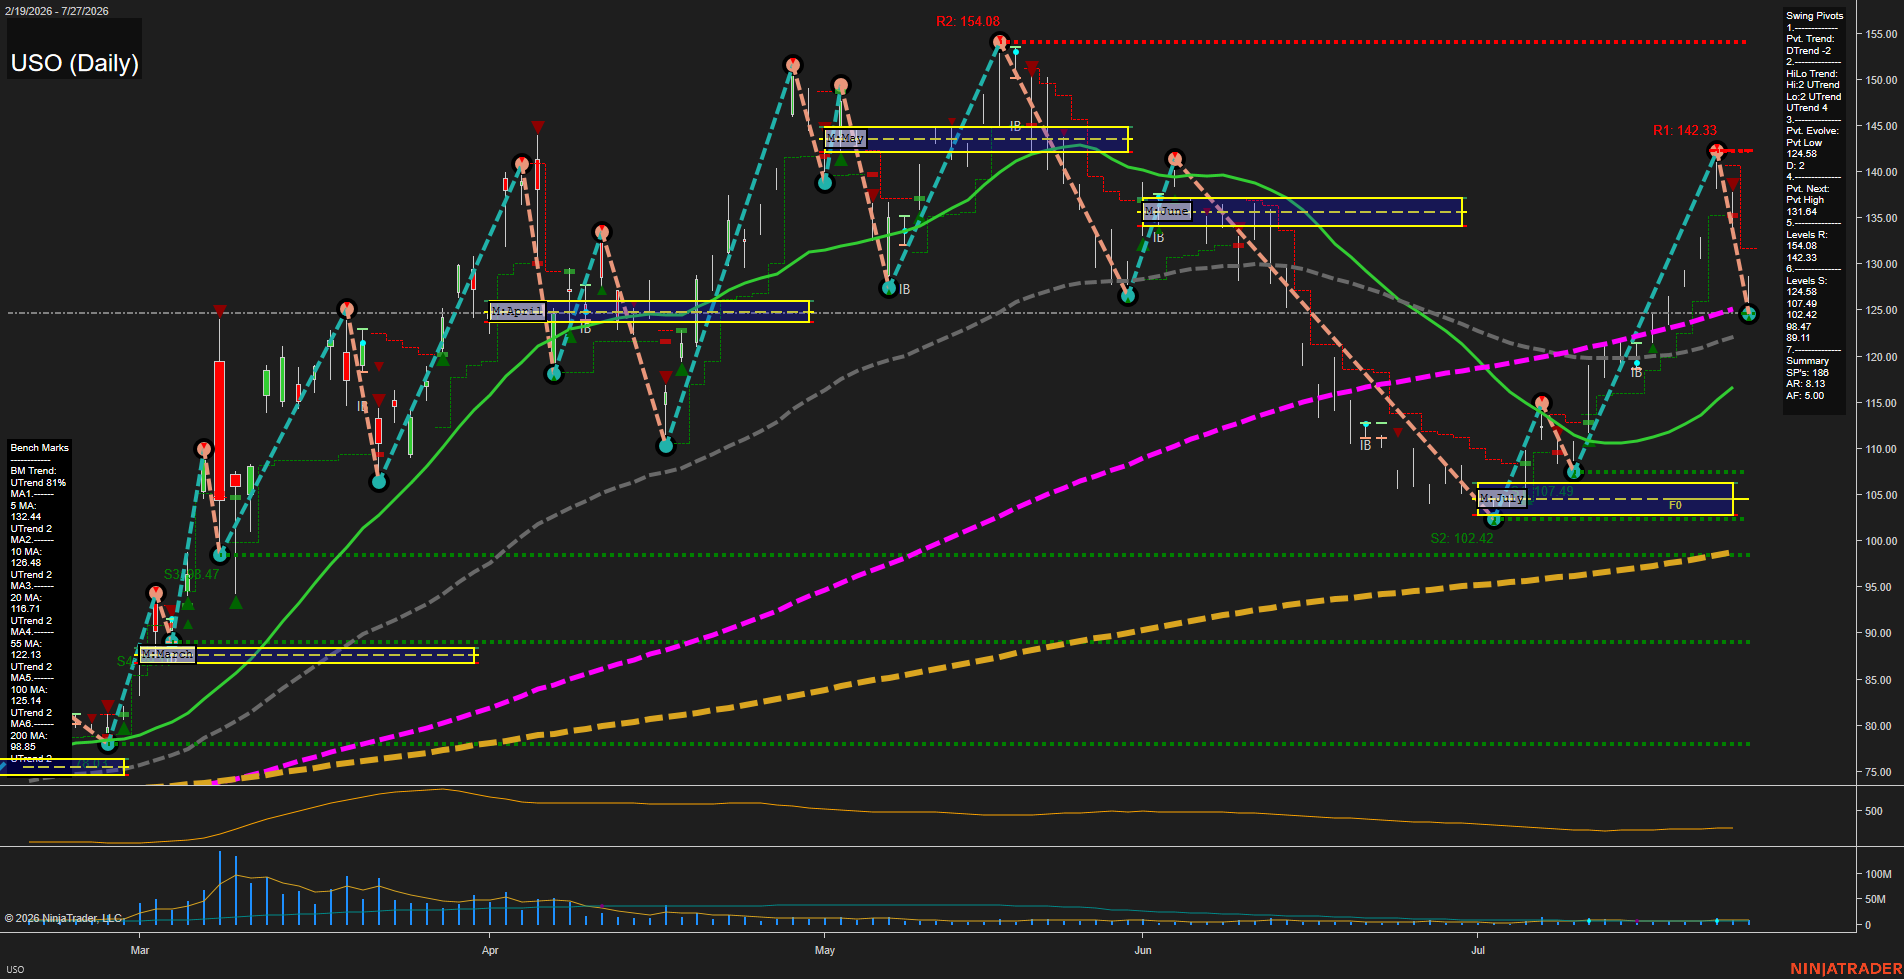Click the June pivot high marker near 141
This screenshot has width=1904, height=979.
point(1175,158)
